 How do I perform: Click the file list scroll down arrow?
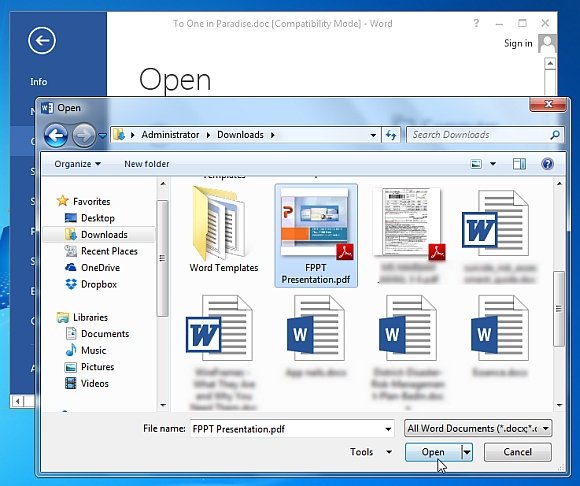[x=559, y=405]
